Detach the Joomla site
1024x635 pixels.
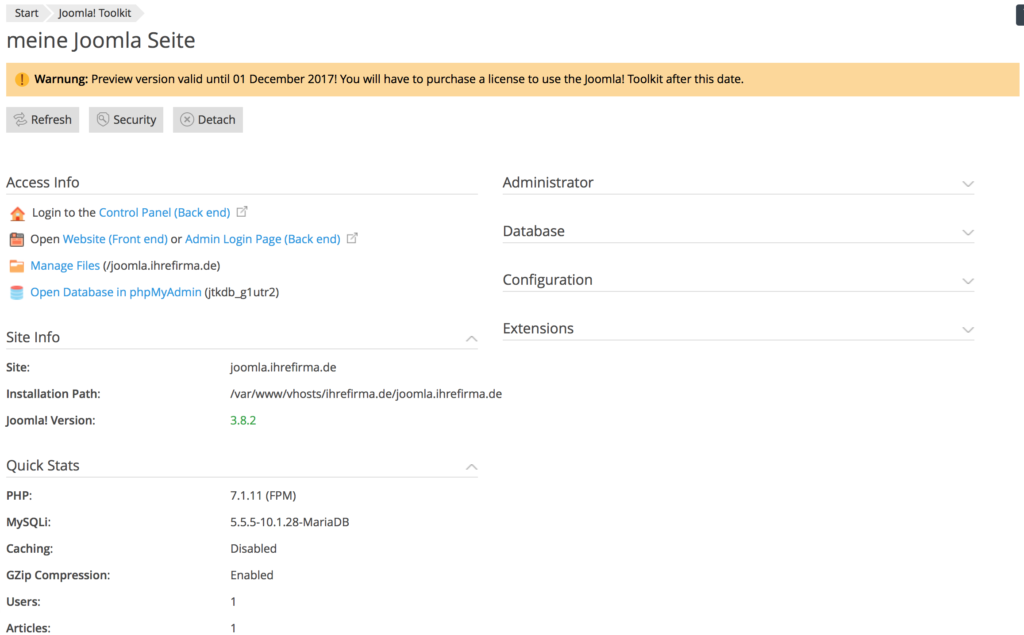click(x=208, y=120)
